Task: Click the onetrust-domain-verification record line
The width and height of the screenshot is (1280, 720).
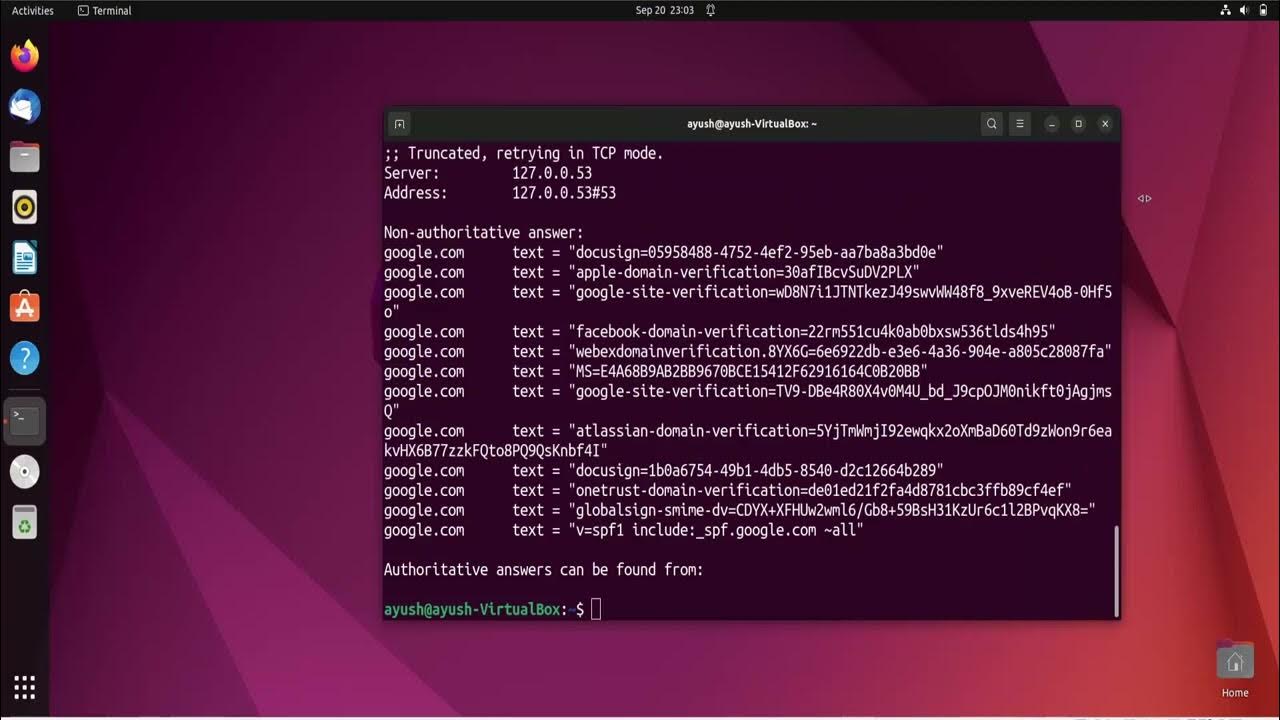Action: point(728,490)
